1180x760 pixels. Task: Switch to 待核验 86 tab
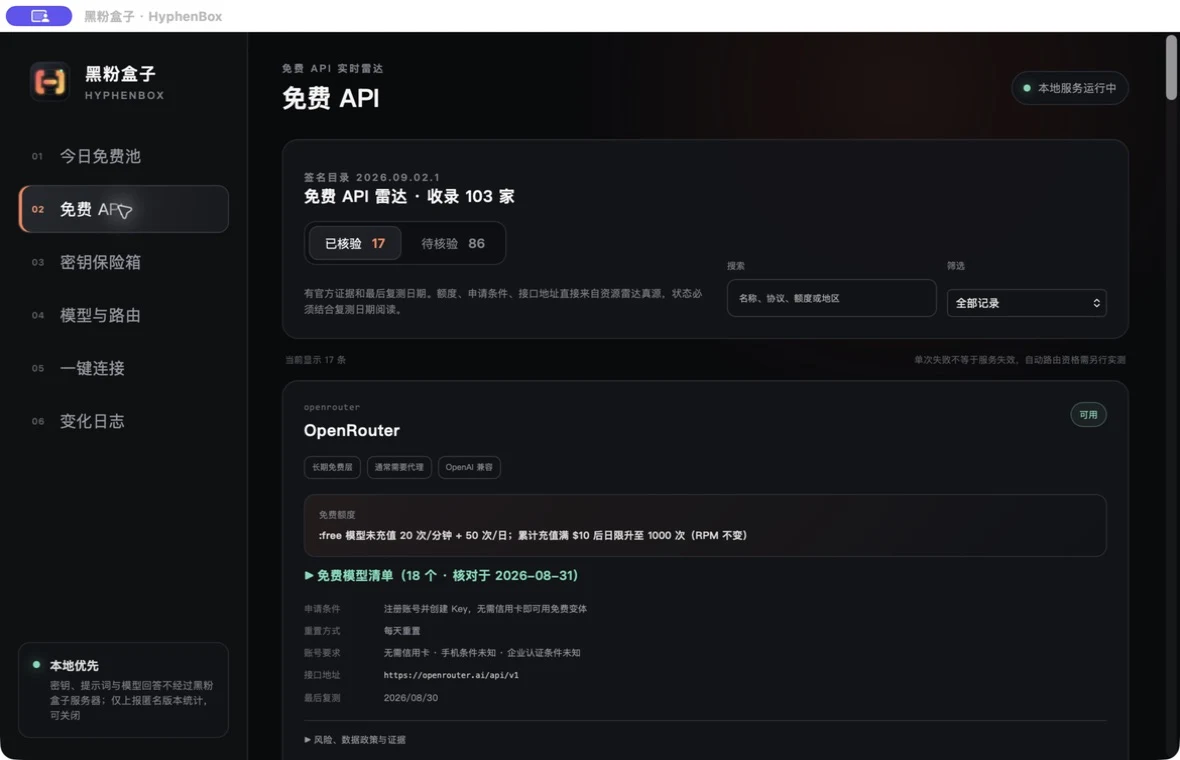tap(453, 243)
